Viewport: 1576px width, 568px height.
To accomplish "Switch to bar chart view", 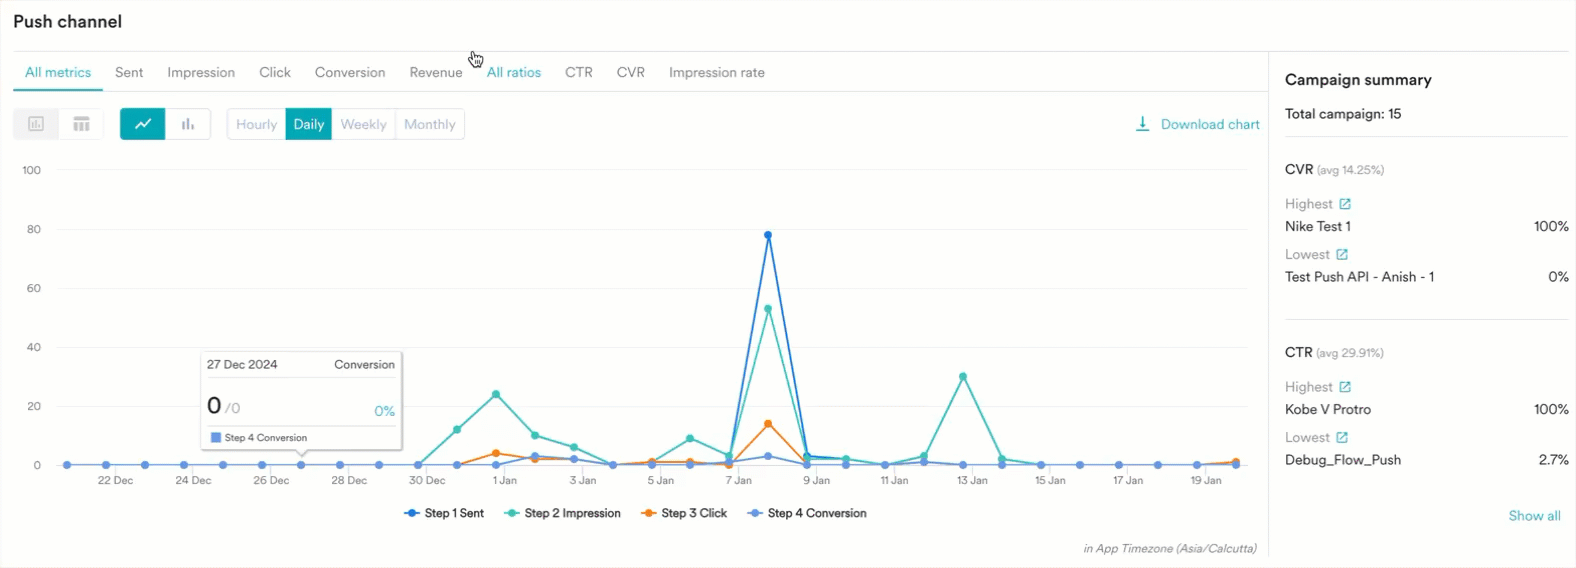I will pos(188,124).
